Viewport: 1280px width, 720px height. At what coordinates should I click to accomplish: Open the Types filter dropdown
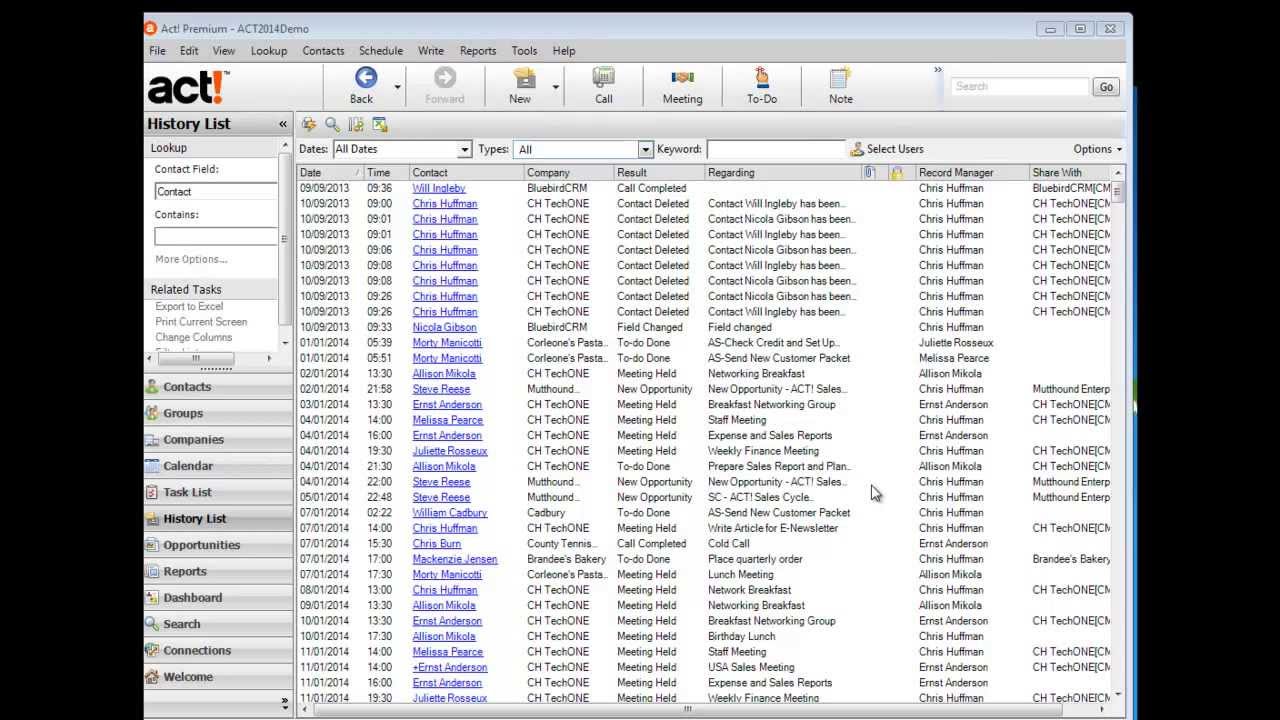[645, 150]
